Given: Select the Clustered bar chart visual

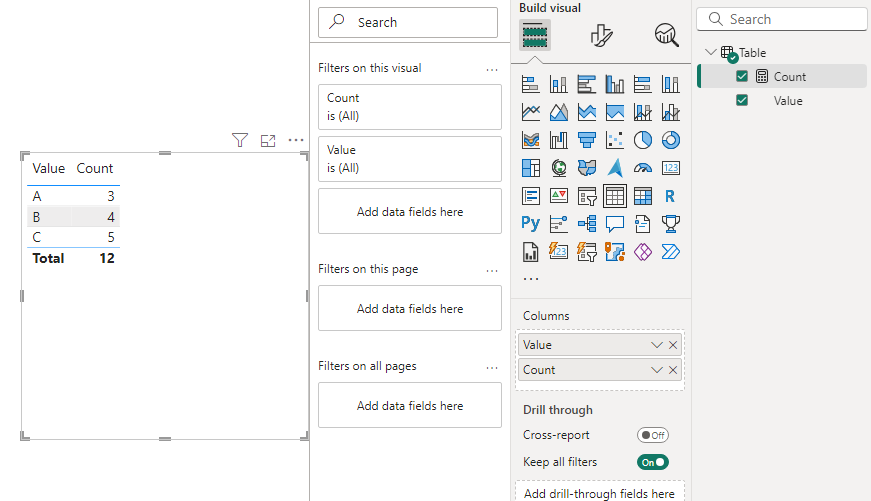Looking at the screenshot, I should (x=587, y=84).
